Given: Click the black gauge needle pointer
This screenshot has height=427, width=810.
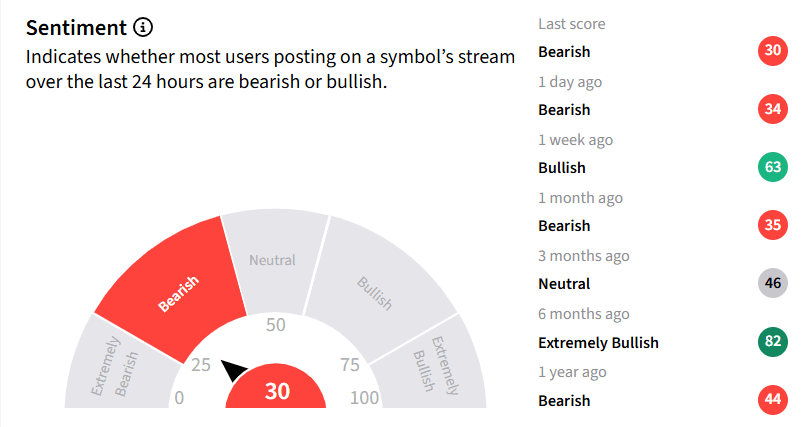Looking at the screenshot, I should [x=233, y=370].
